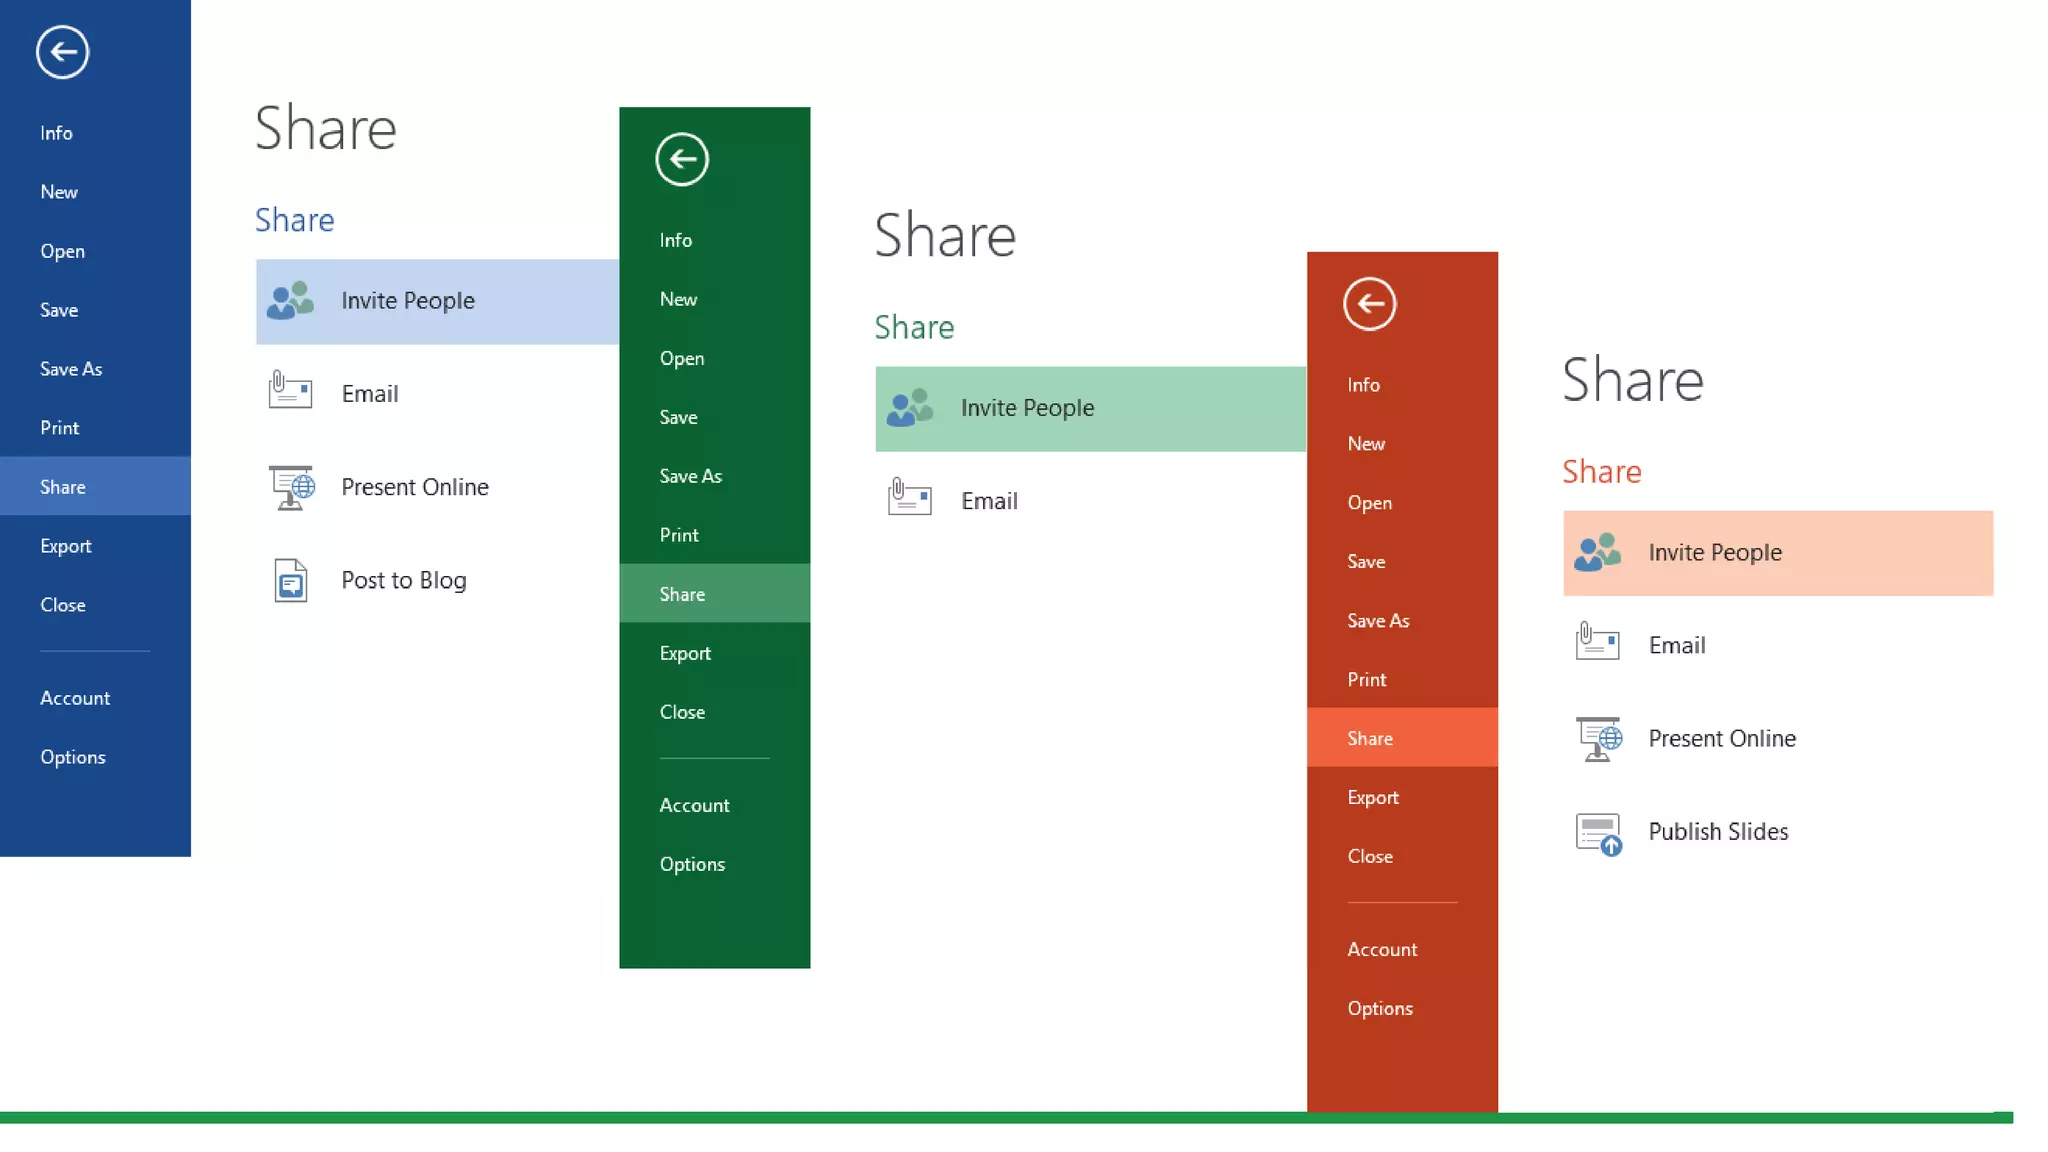
Task: Click New in the blue Word sidebar
Action: click(x=59, y=192)
